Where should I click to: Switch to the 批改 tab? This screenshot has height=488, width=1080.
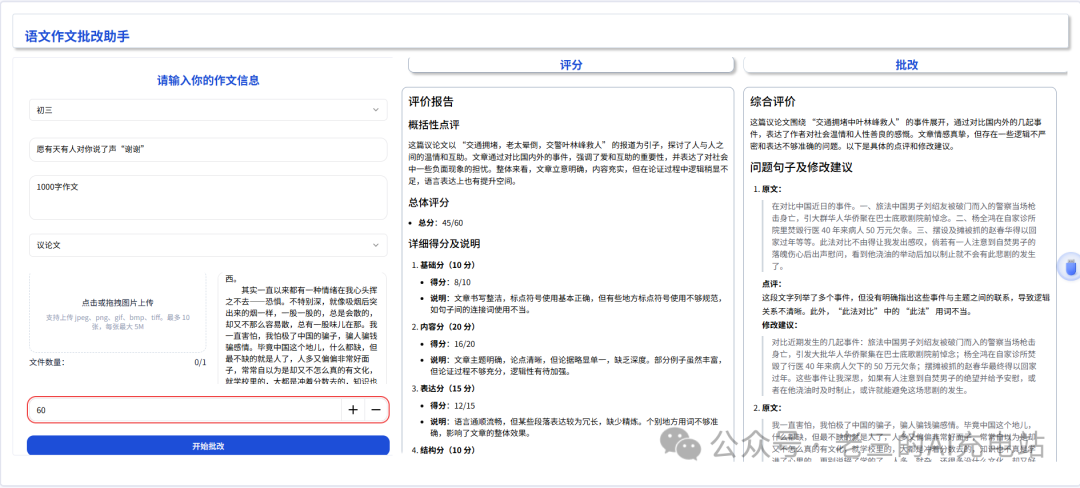pyautogui.click(x=906, y=65)
